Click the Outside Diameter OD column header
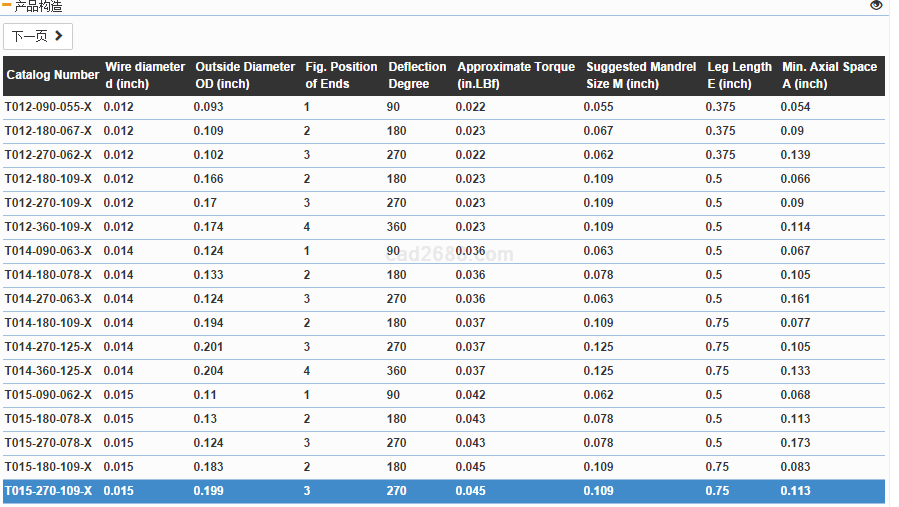The width and height of the screenshot is (899, 507). (245, 75)
